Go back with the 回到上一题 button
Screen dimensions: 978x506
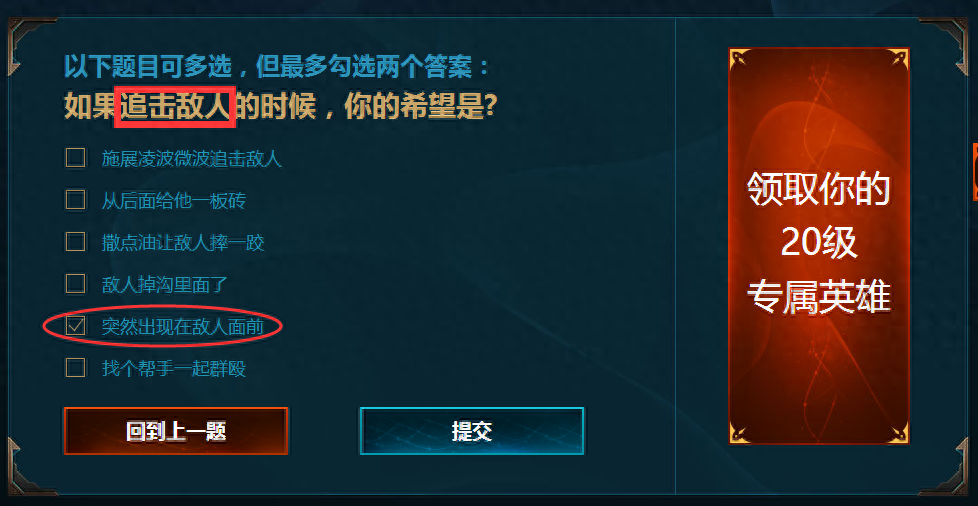pos(176,431)
